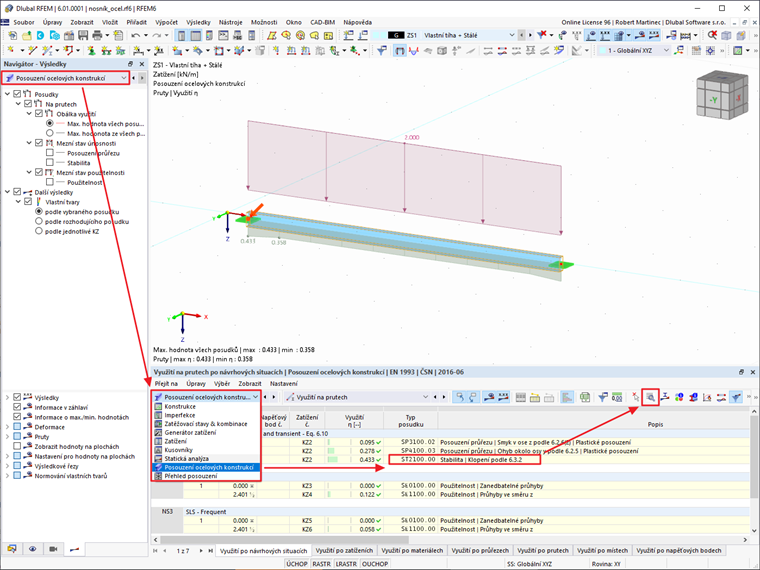The image size is (760, 570).
Task: Toggle the Na prutech checkbox
Action: point(28,104)
